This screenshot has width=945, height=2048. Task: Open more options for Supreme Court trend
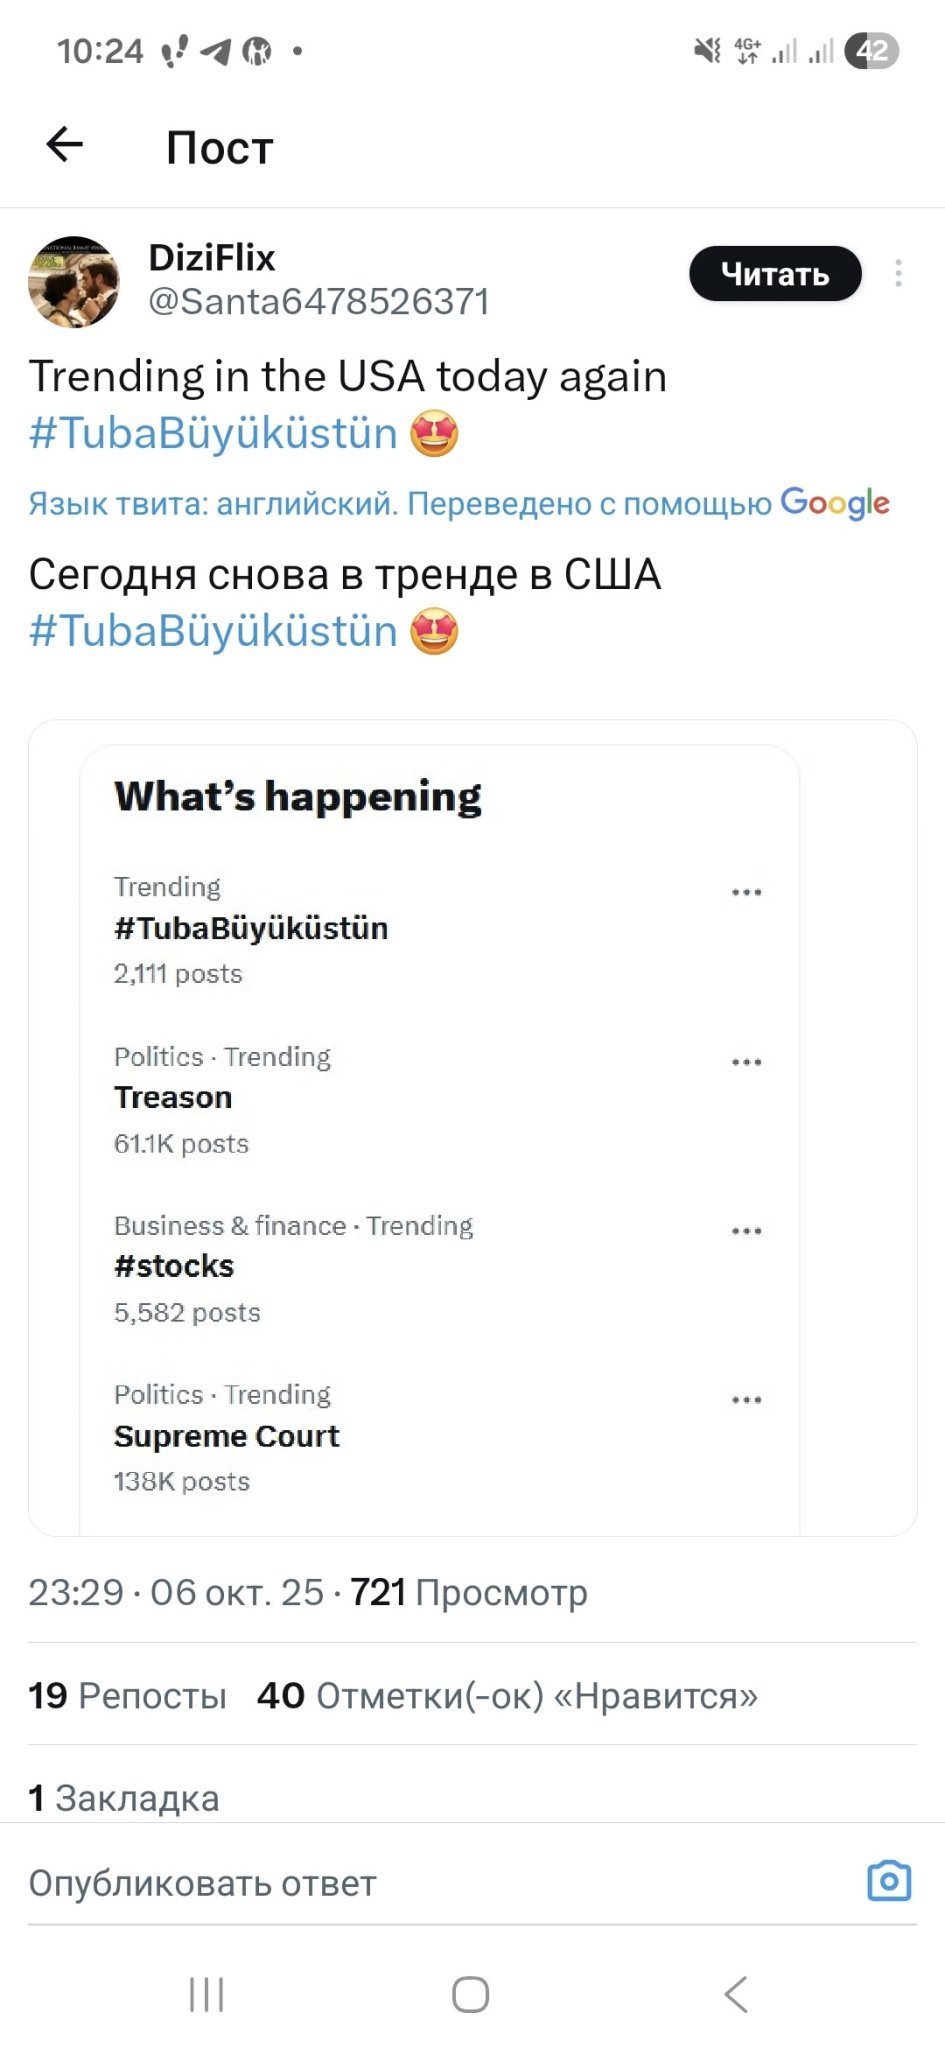click(x=746, y=1400)
